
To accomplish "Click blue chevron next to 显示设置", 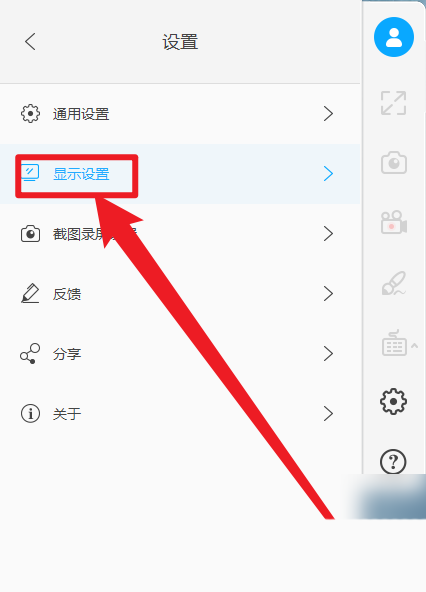I will click(x=329, y=174).
